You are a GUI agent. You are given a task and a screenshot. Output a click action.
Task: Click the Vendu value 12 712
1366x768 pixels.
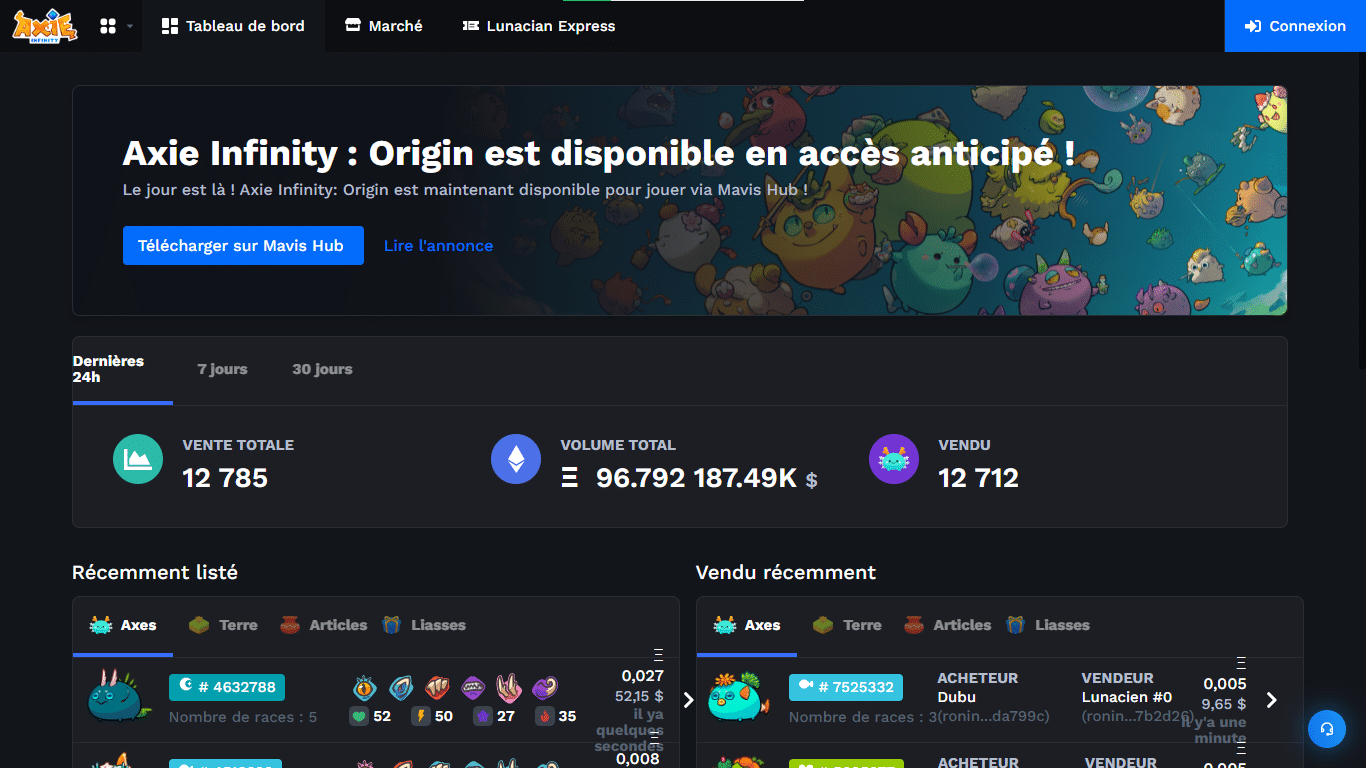pyautogui.click(x=978, y=478)
